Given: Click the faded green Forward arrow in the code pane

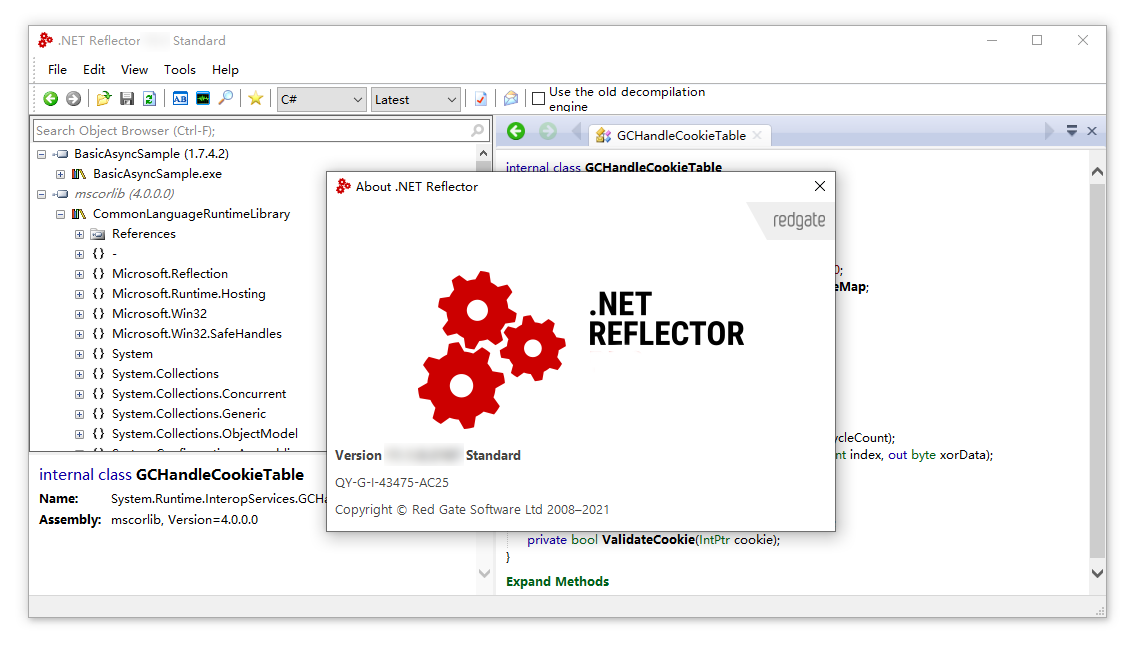Looking at the screenshot, I should [x=548, y=132].
